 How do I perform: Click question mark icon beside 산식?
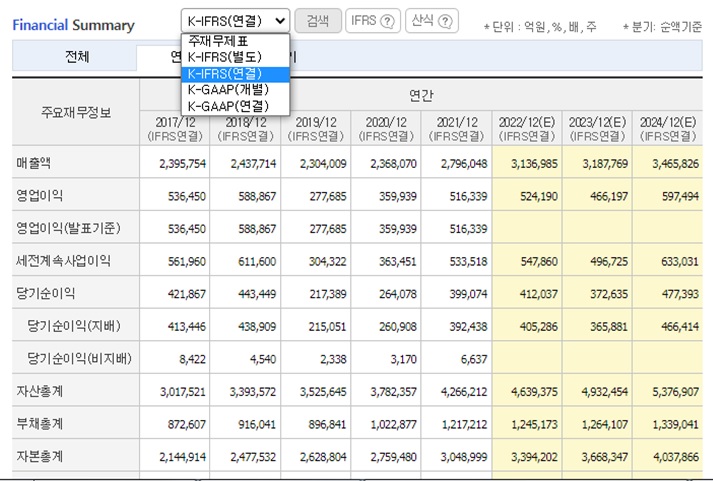pos(445,21)
